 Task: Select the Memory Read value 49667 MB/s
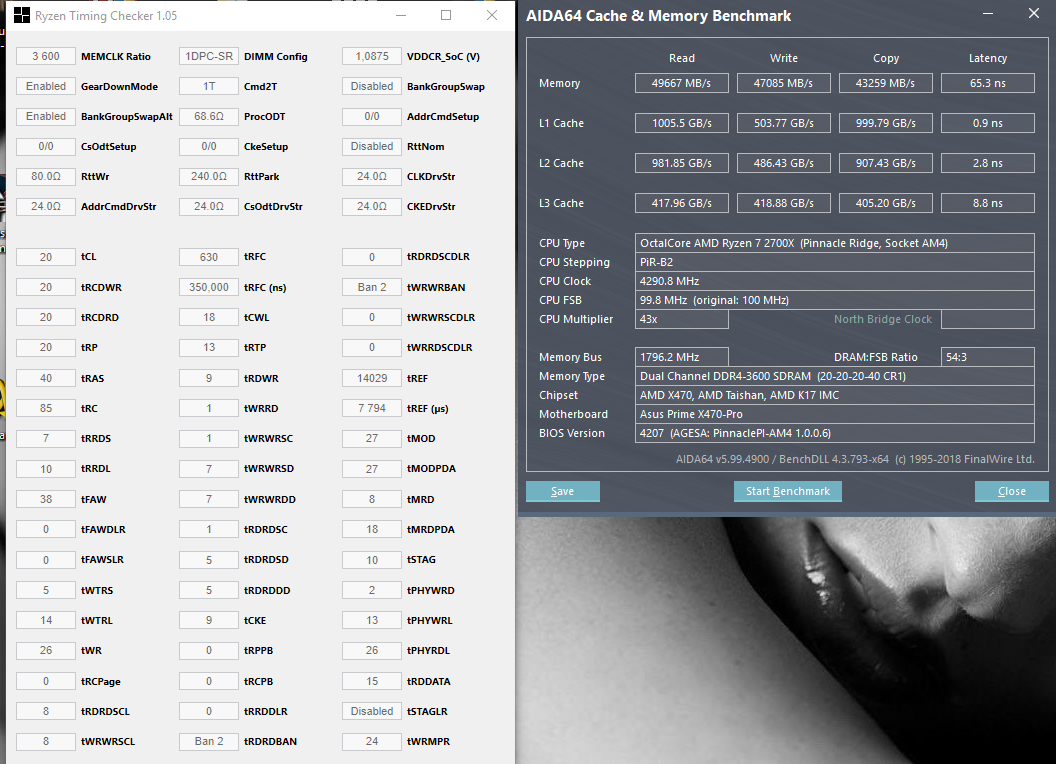pos(682,83)
